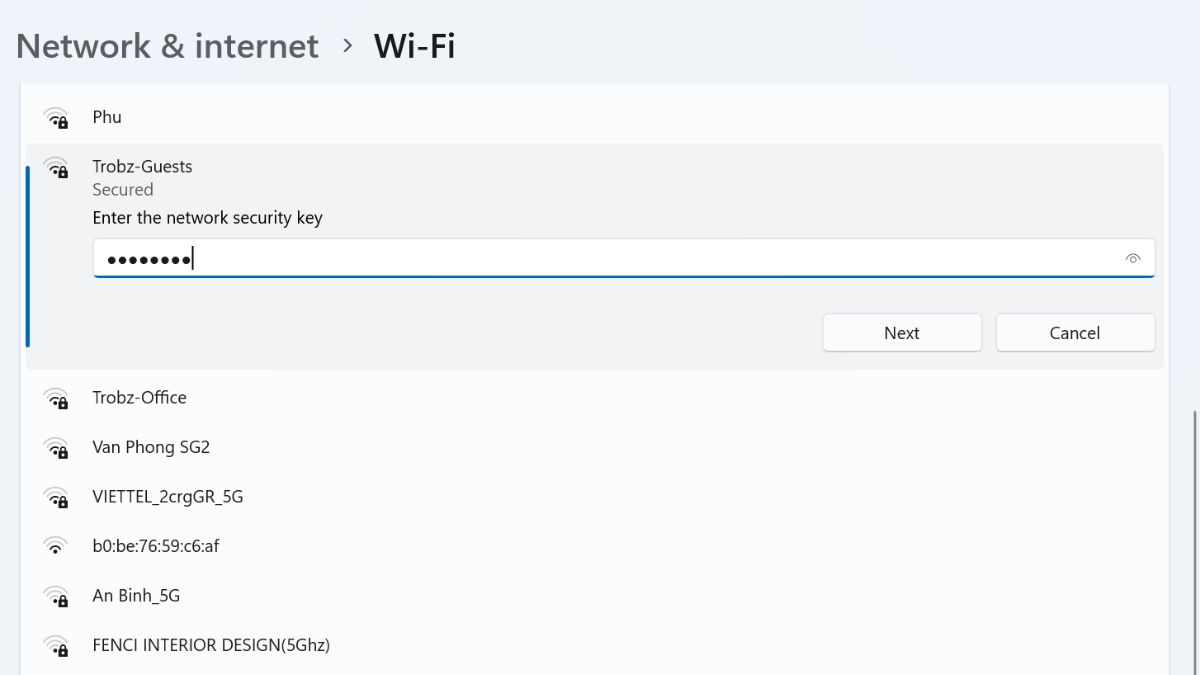Click the FENCI INTERIOR DESIGN(5Ghz) Wi-Fi icon

56,646
